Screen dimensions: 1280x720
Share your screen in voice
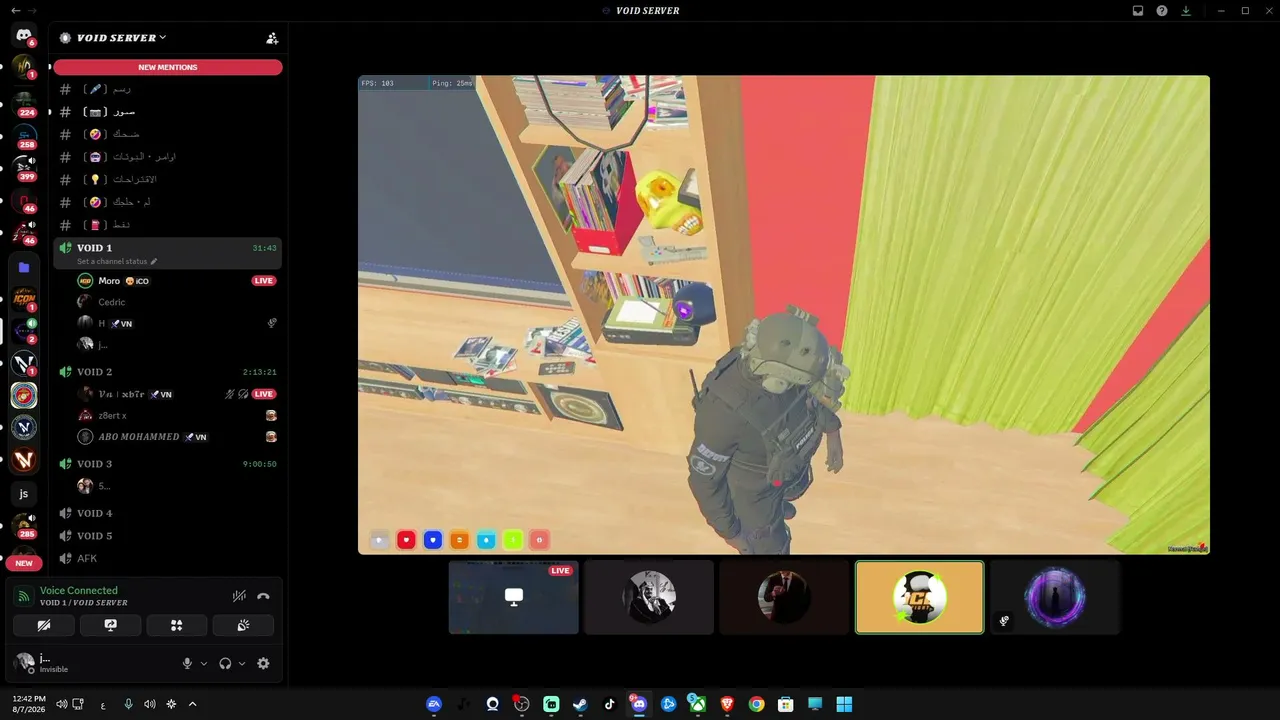(x=110, y=625)
